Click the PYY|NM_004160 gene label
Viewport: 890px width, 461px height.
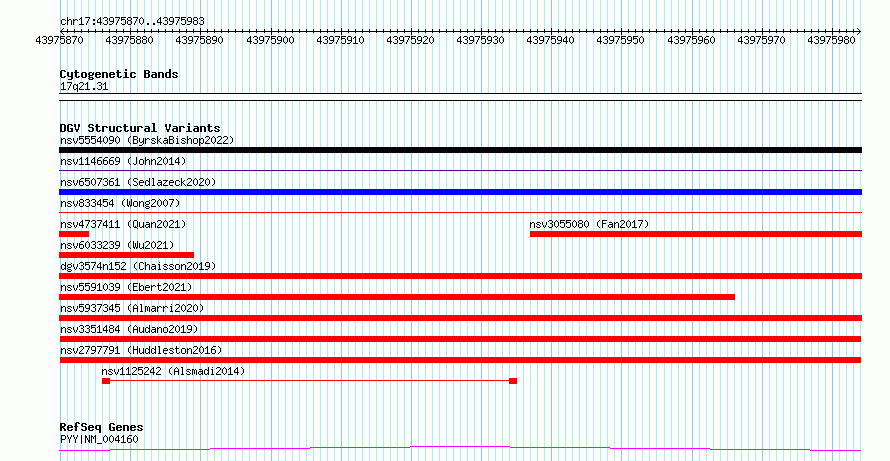point(99,439)
